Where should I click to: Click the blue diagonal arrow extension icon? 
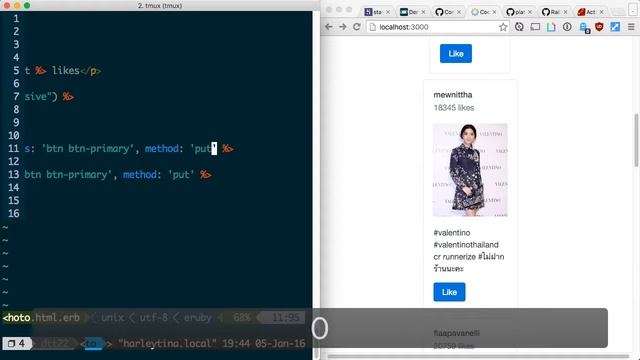click(615, 27)
